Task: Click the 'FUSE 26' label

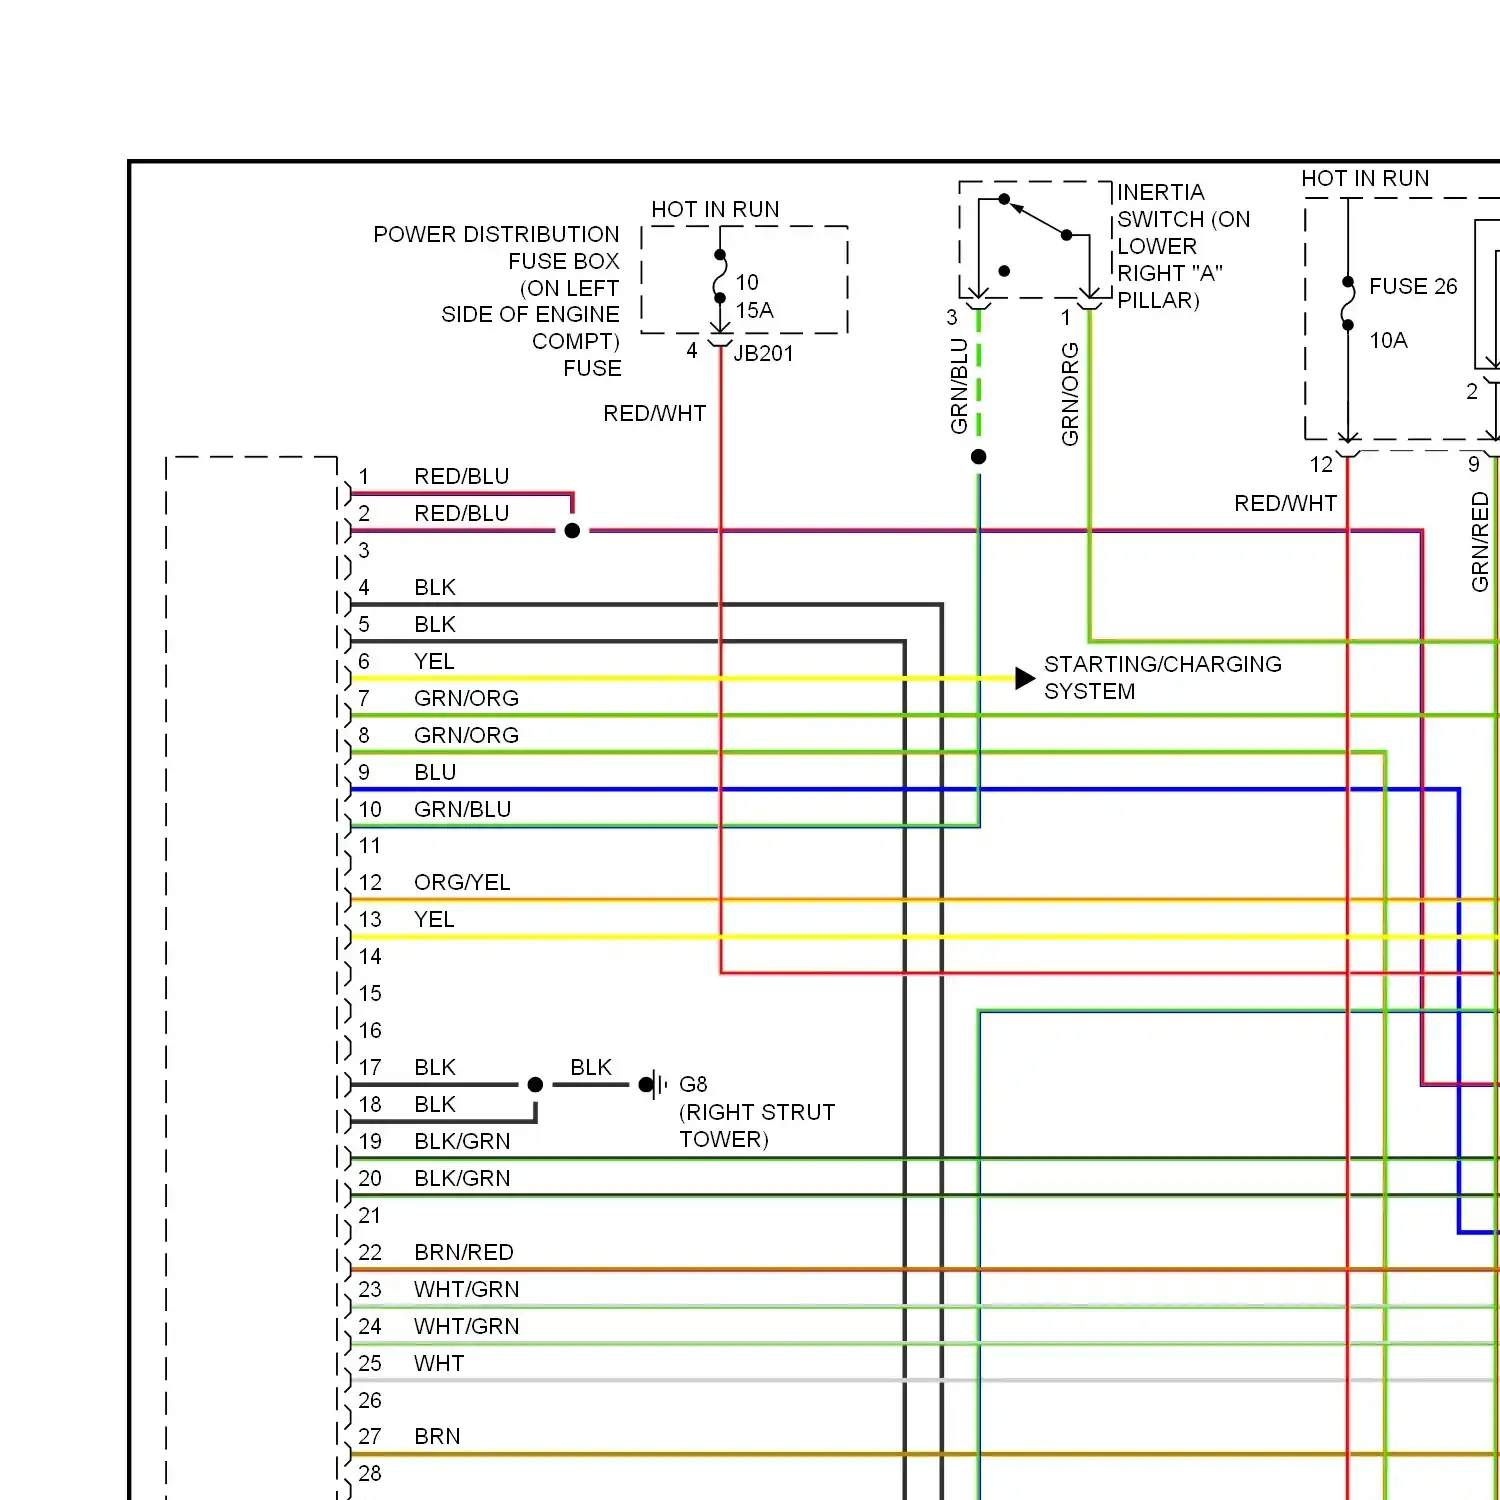Action: tap(1413, 286)
